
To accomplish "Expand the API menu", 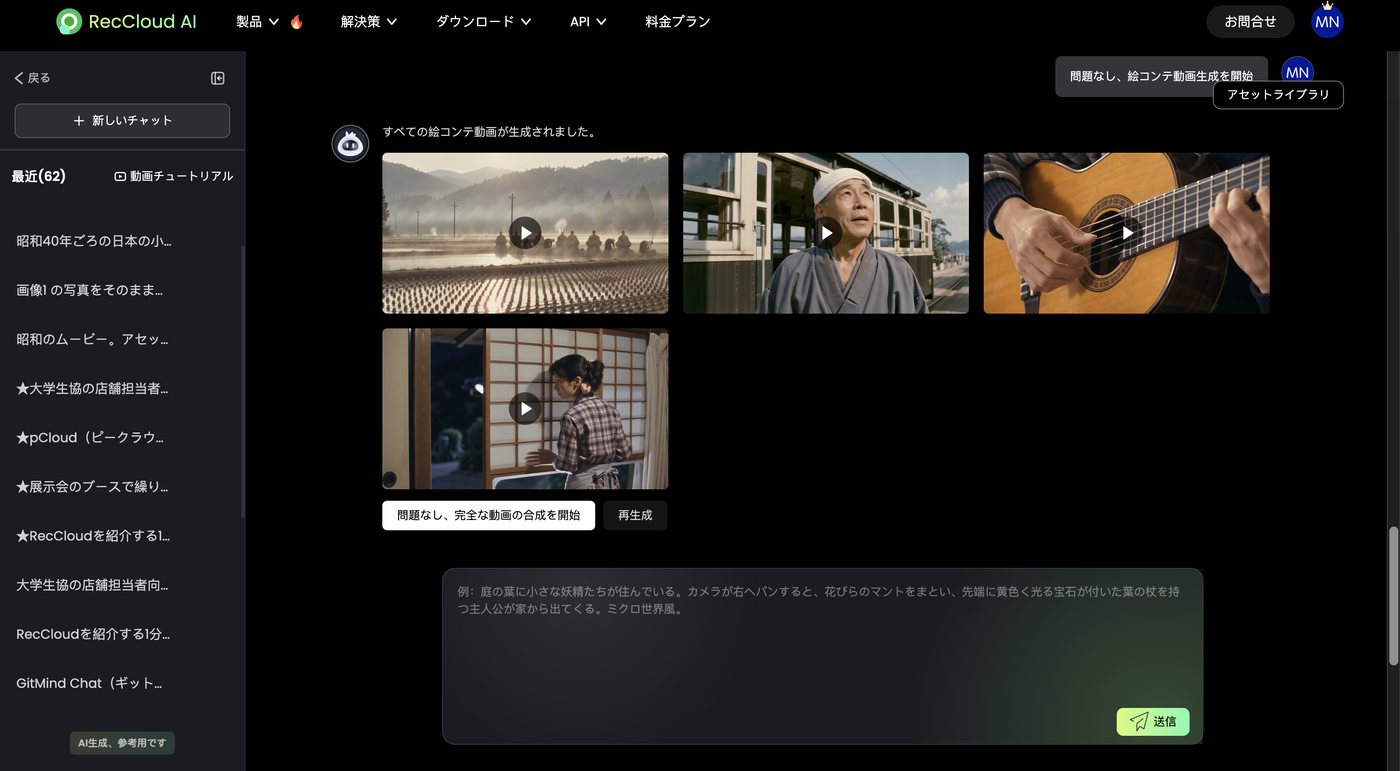I will (x=588, y=21).
